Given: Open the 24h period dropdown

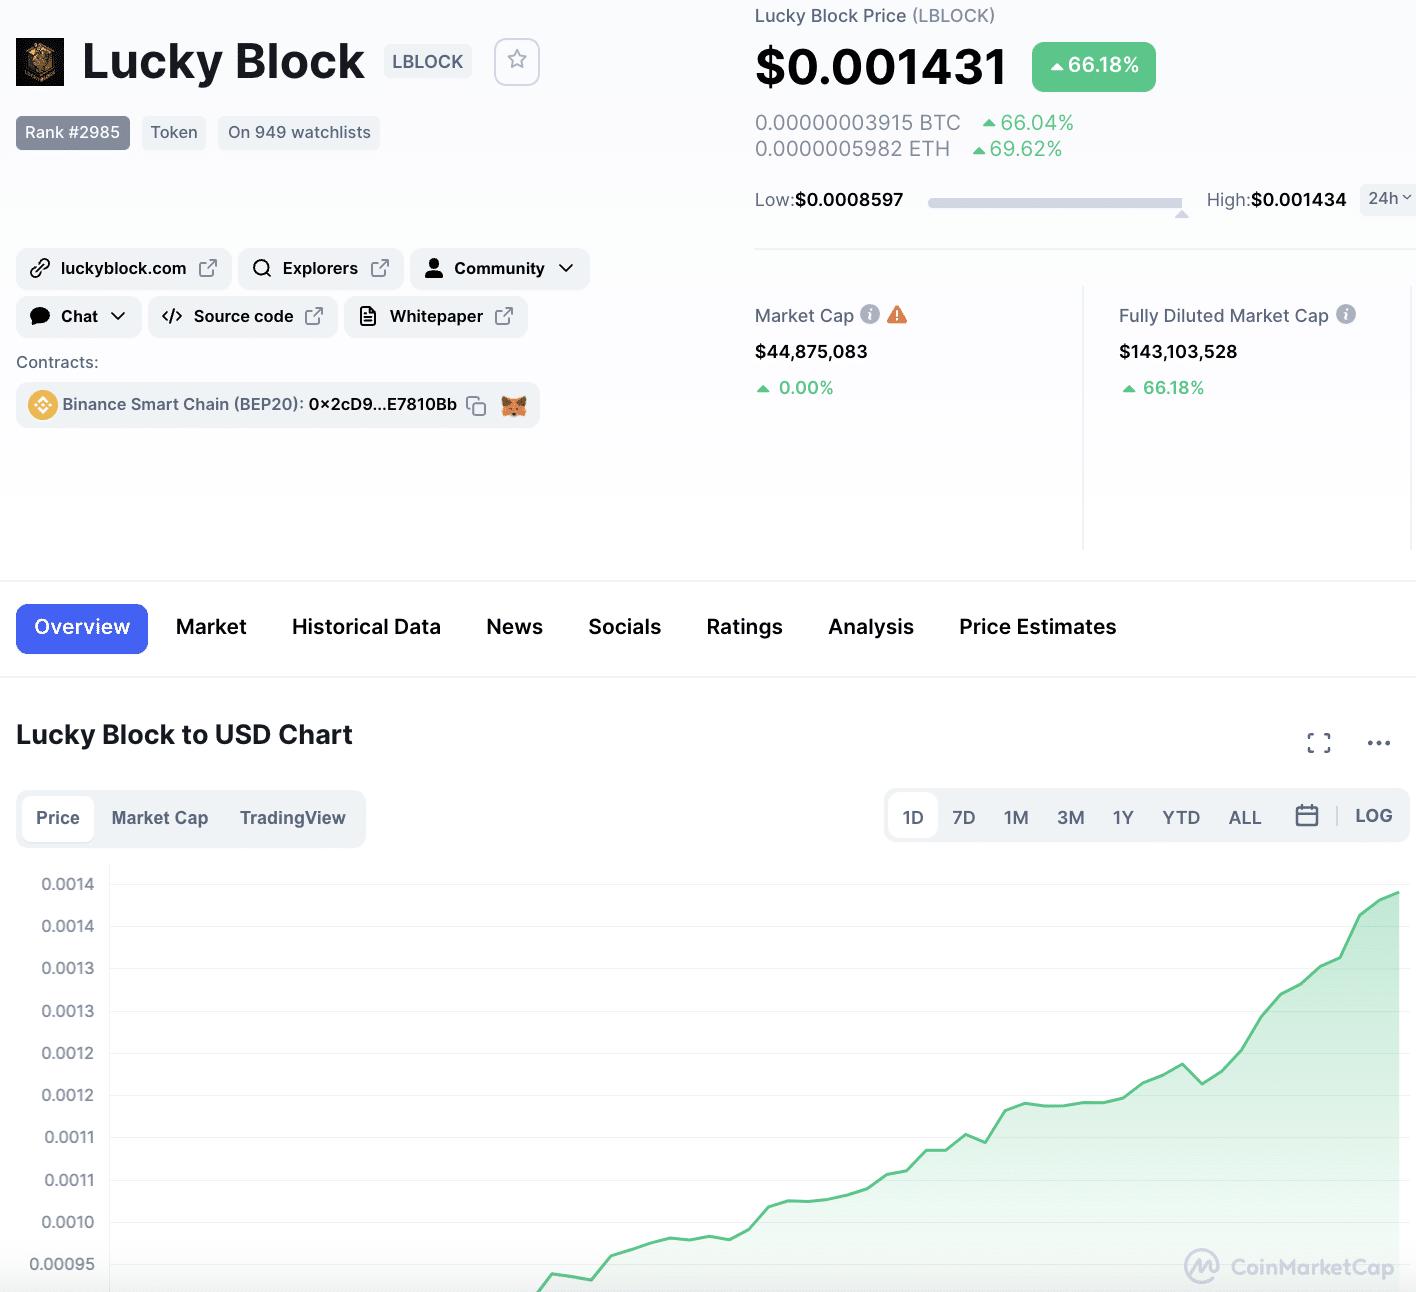Looking at the screenshot, I should pyautogui.click(x=1389, y=199).
